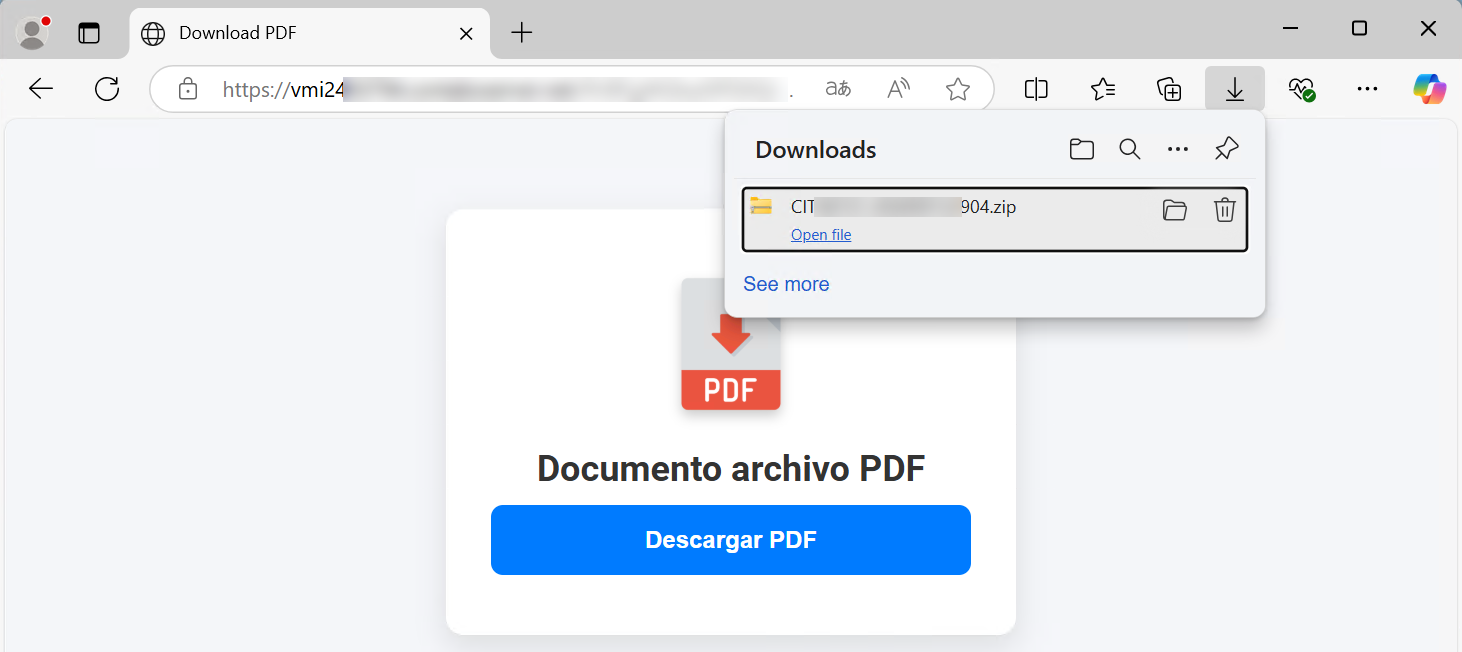Image resolution: width=1462 pixels, height=652 pixels.
Task: Refresh the current page
Action: (x=107, y=89)
